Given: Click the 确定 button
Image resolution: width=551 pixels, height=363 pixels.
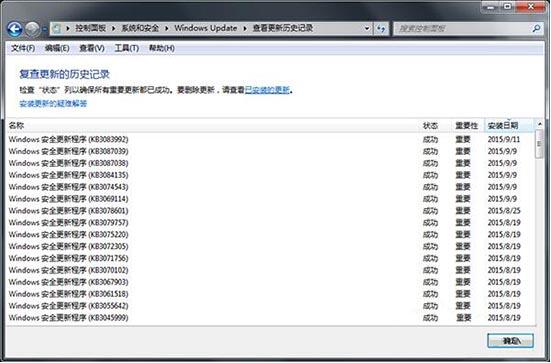Looking at the screenshot, I should click(510, 341).
